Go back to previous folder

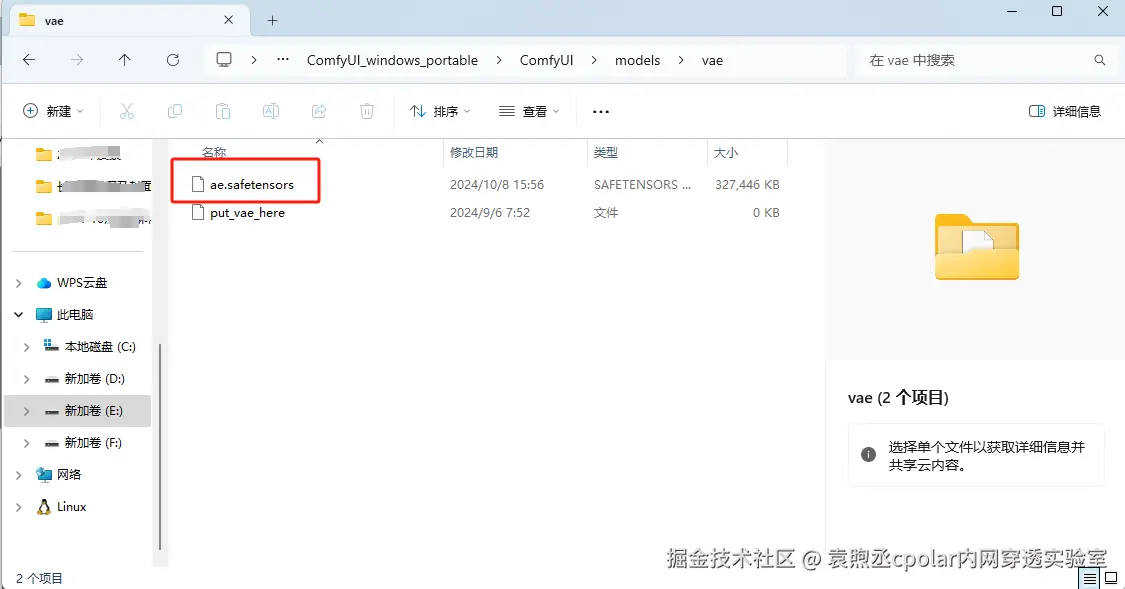point(29,60)
